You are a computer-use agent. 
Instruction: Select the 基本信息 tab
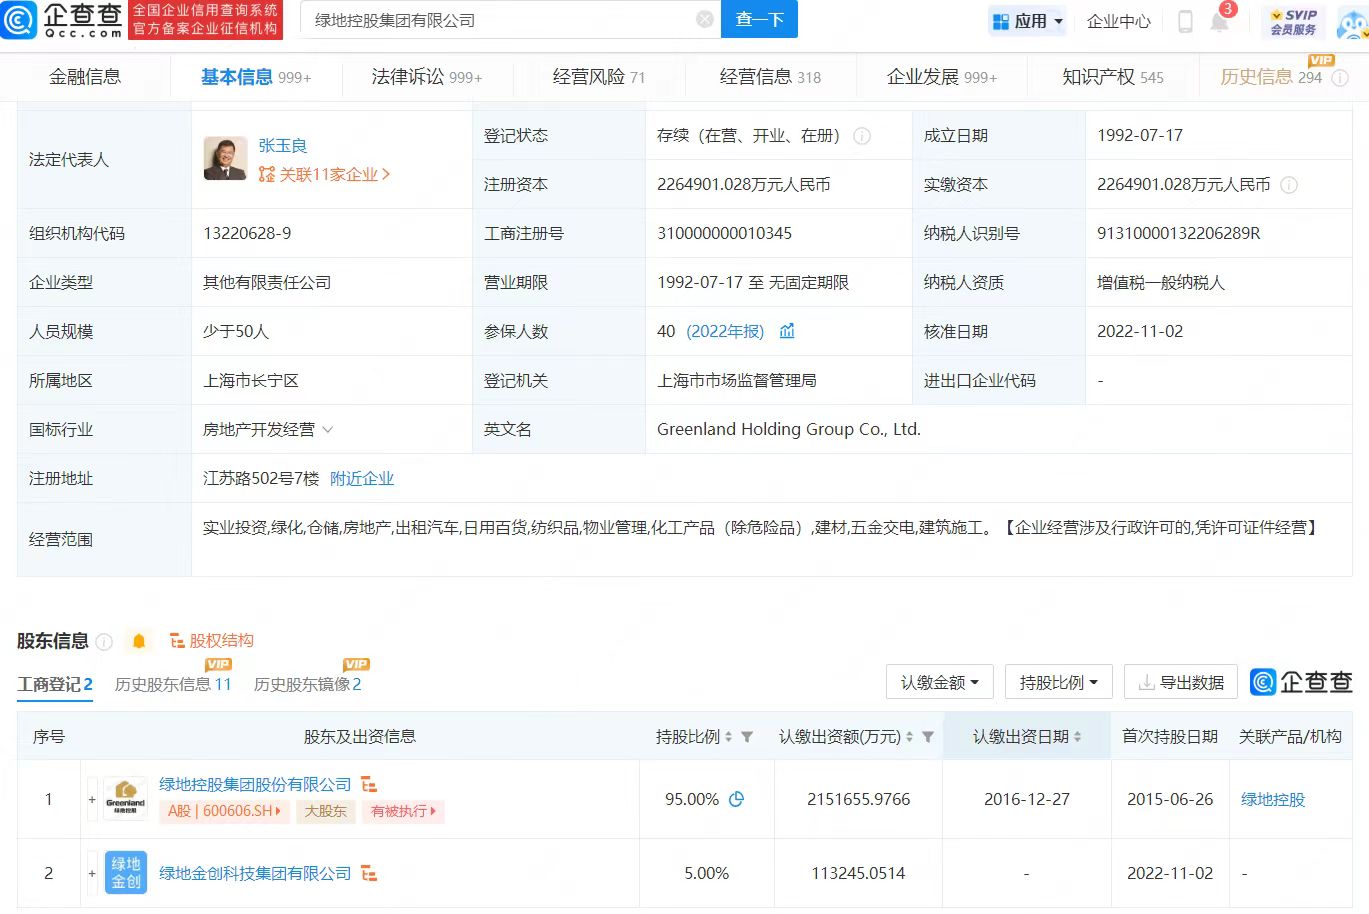(256, 77)
